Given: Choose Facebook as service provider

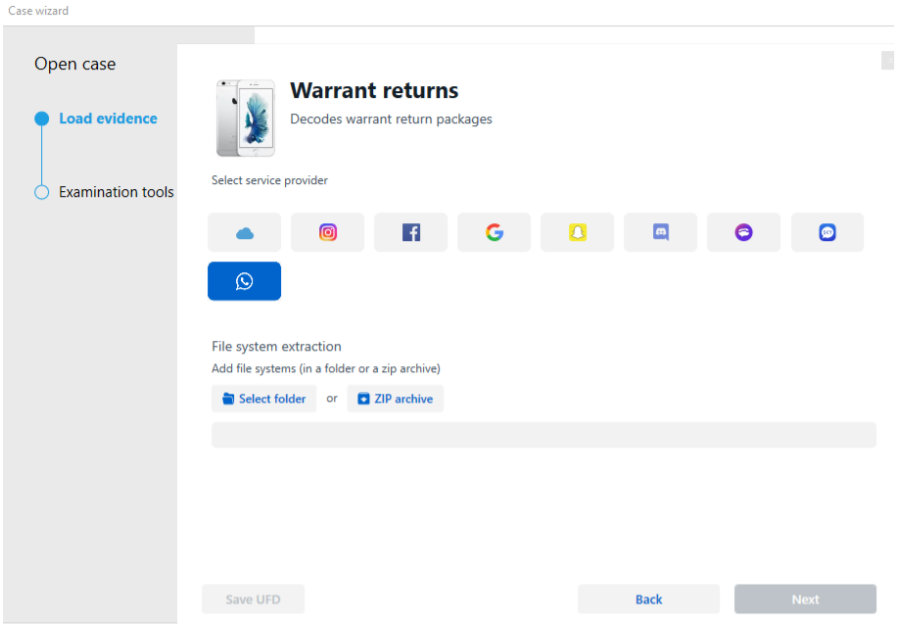Looking at the screenshot, I should pos(411,232).
